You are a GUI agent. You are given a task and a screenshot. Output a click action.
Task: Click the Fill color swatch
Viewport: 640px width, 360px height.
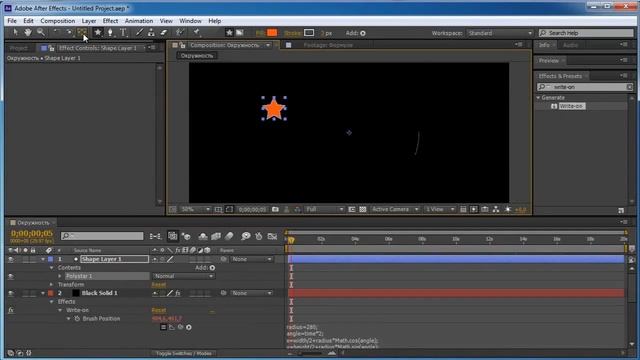[x=272, y=33]
